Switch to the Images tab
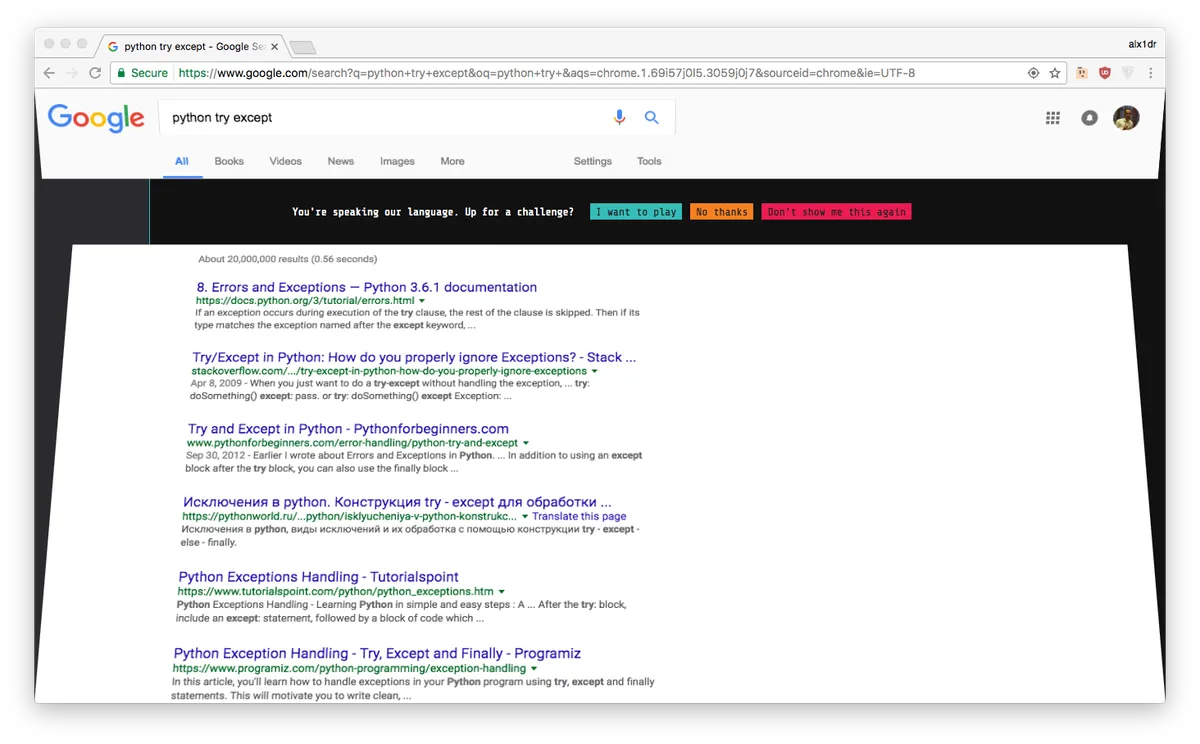1200x744 pixels. (397, 161)
